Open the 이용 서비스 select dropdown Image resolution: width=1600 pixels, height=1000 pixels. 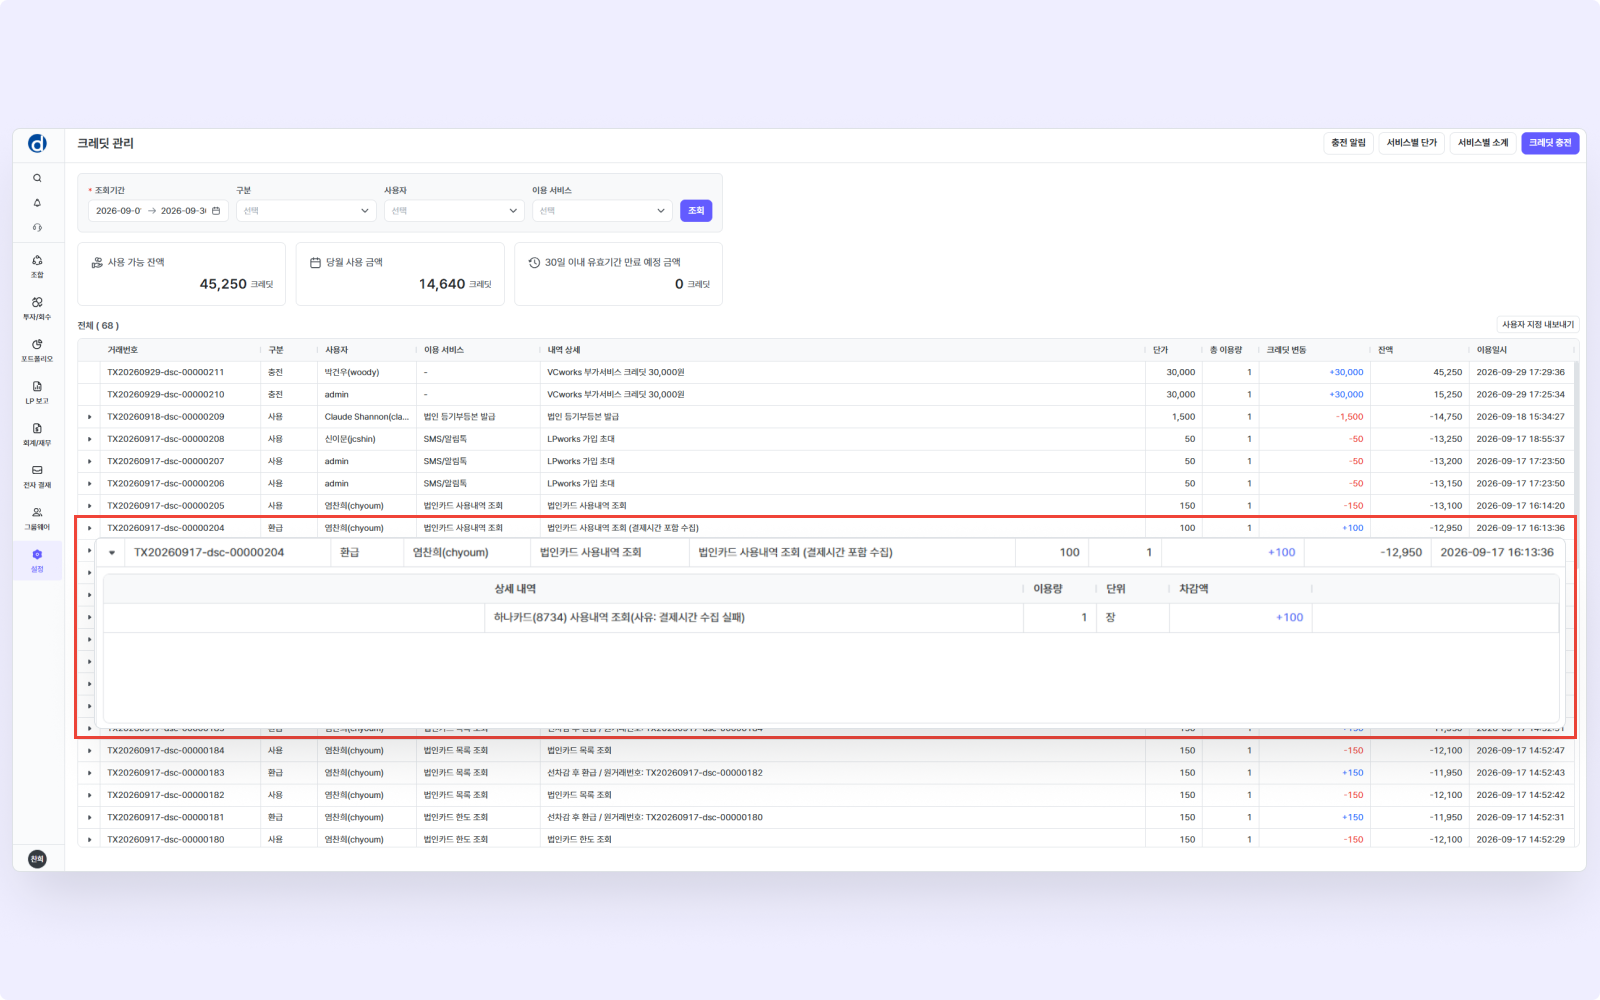602,211
